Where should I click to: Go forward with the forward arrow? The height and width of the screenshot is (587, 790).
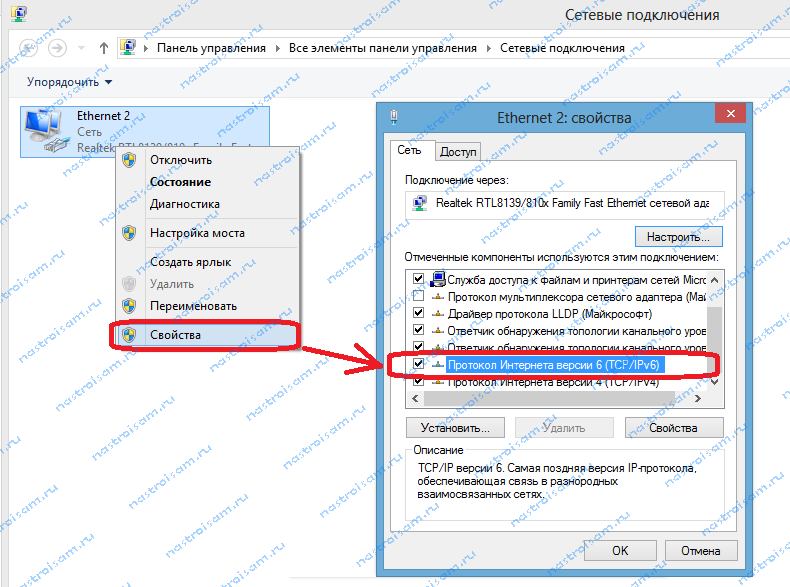[x=57, y=48]
